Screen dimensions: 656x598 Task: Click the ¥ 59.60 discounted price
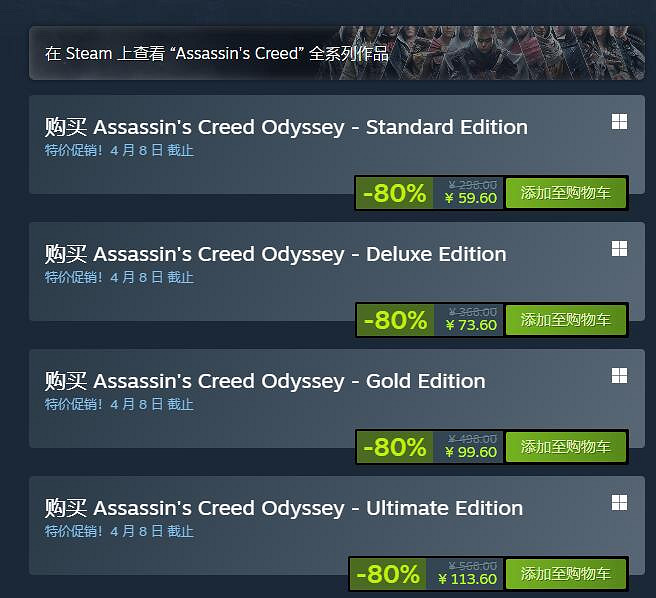point(471,198)
